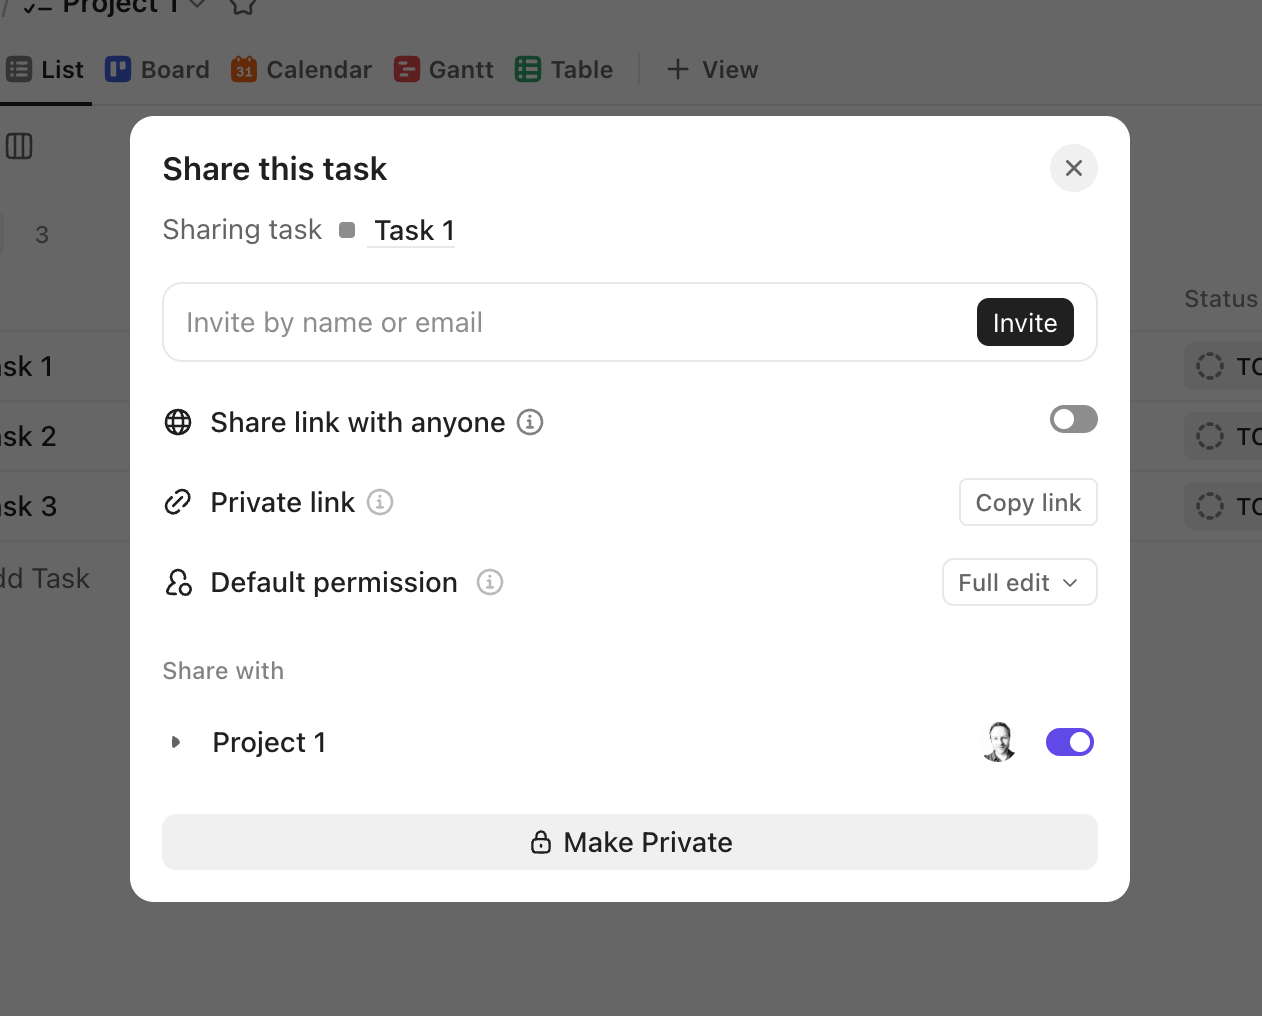Image resolution: width=1262 pixels, height=1016 pixels.
Task: Expand the Project 1 share tree arrow
Action: 176,742
